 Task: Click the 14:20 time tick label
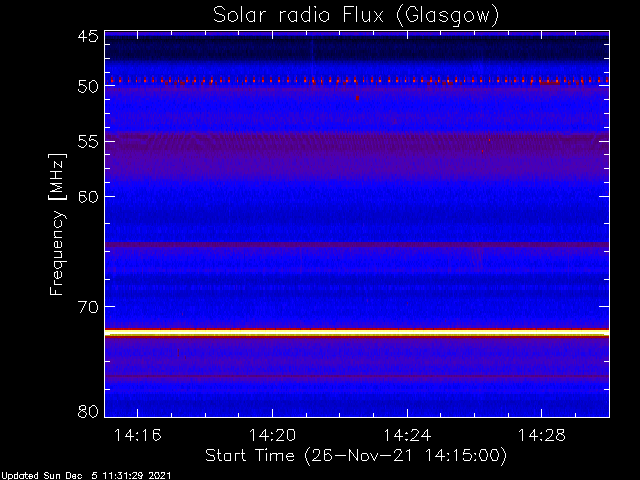[x=272, y=435]
